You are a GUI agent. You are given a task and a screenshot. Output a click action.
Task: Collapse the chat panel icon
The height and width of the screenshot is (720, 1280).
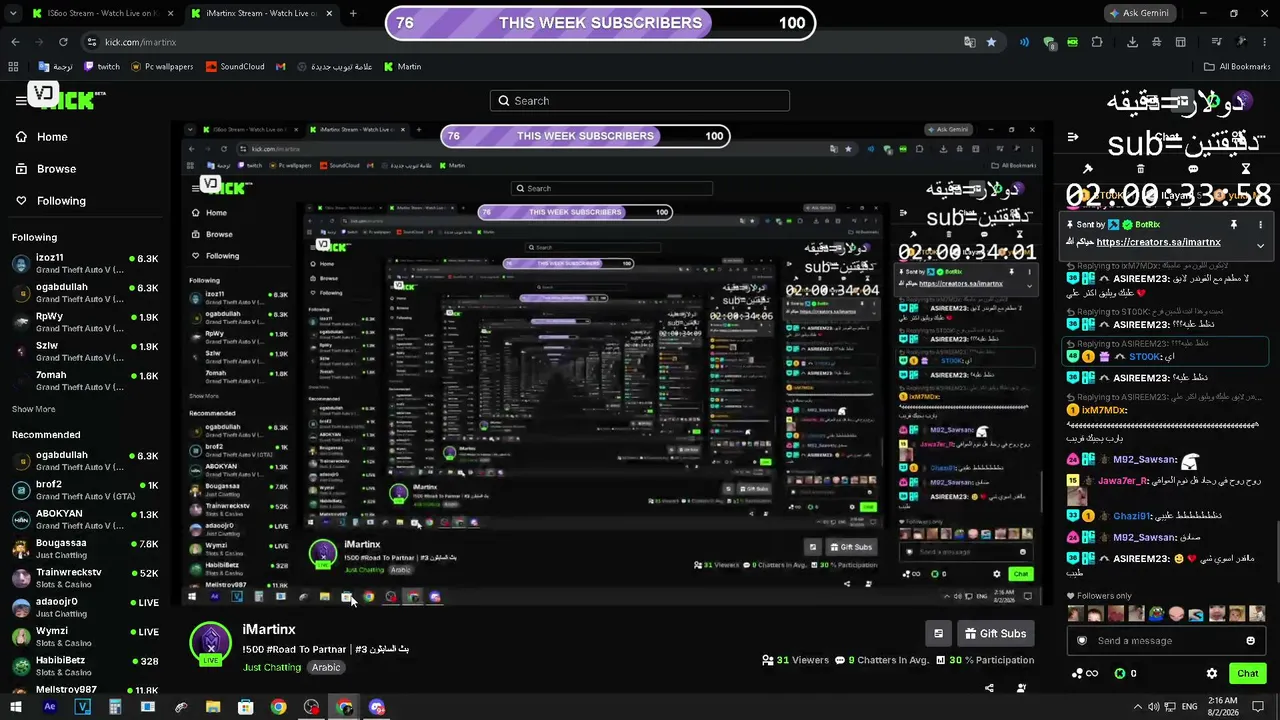1073,137
